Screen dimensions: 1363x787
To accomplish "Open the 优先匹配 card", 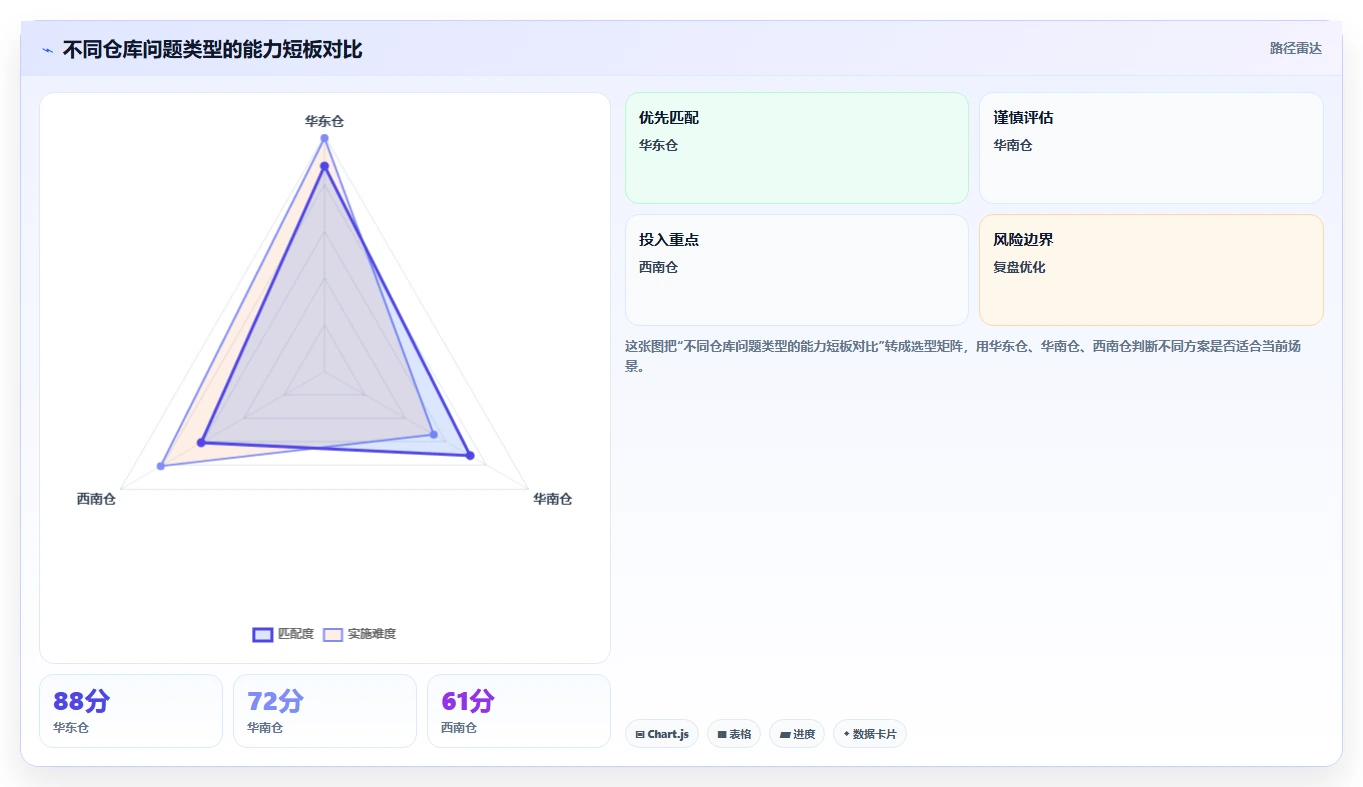I will point(797,148).
